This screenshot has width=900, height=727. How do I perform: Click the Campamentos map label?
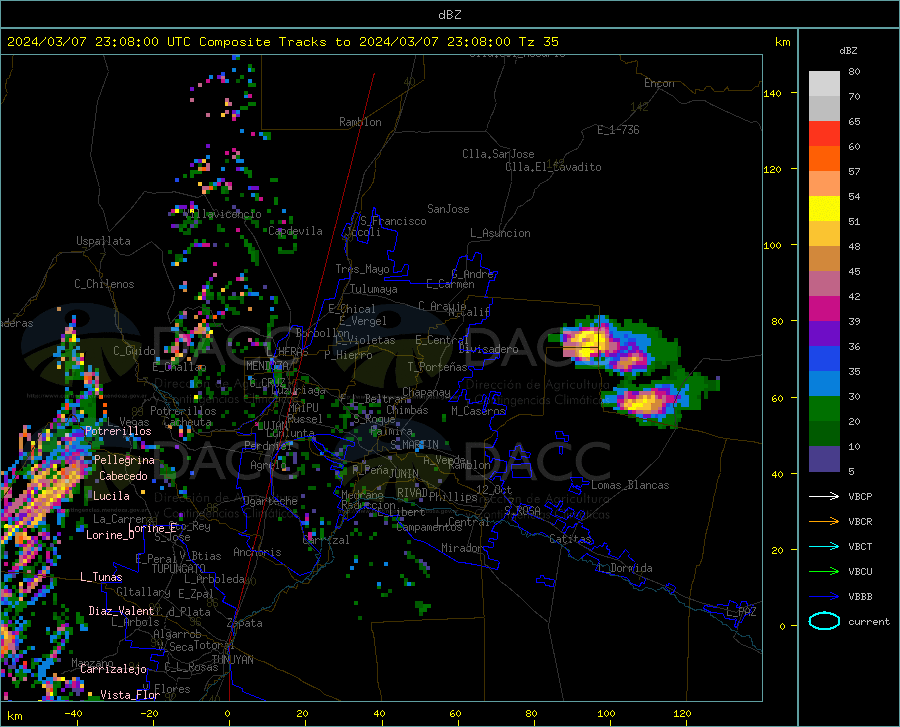pos(429,527)
